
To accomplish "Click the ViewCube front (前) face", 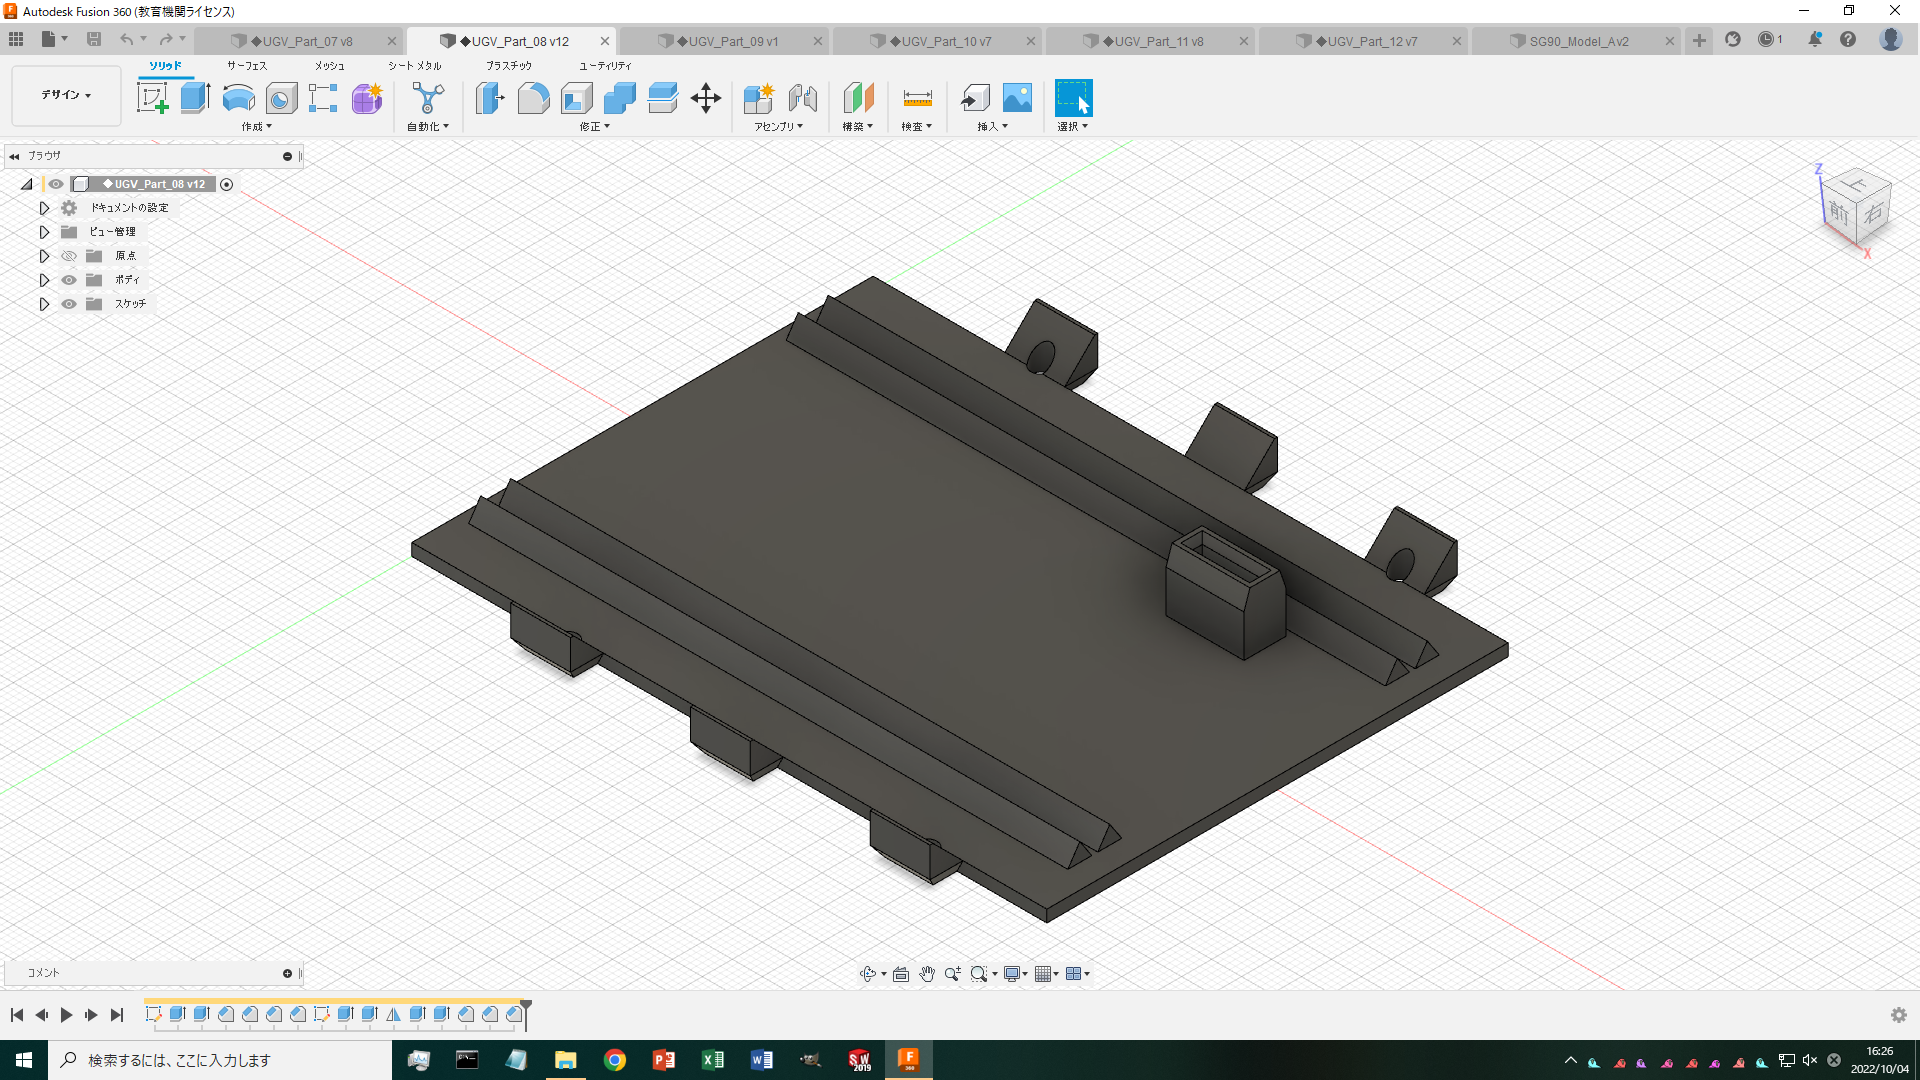I will click(x=1838, y=212).
